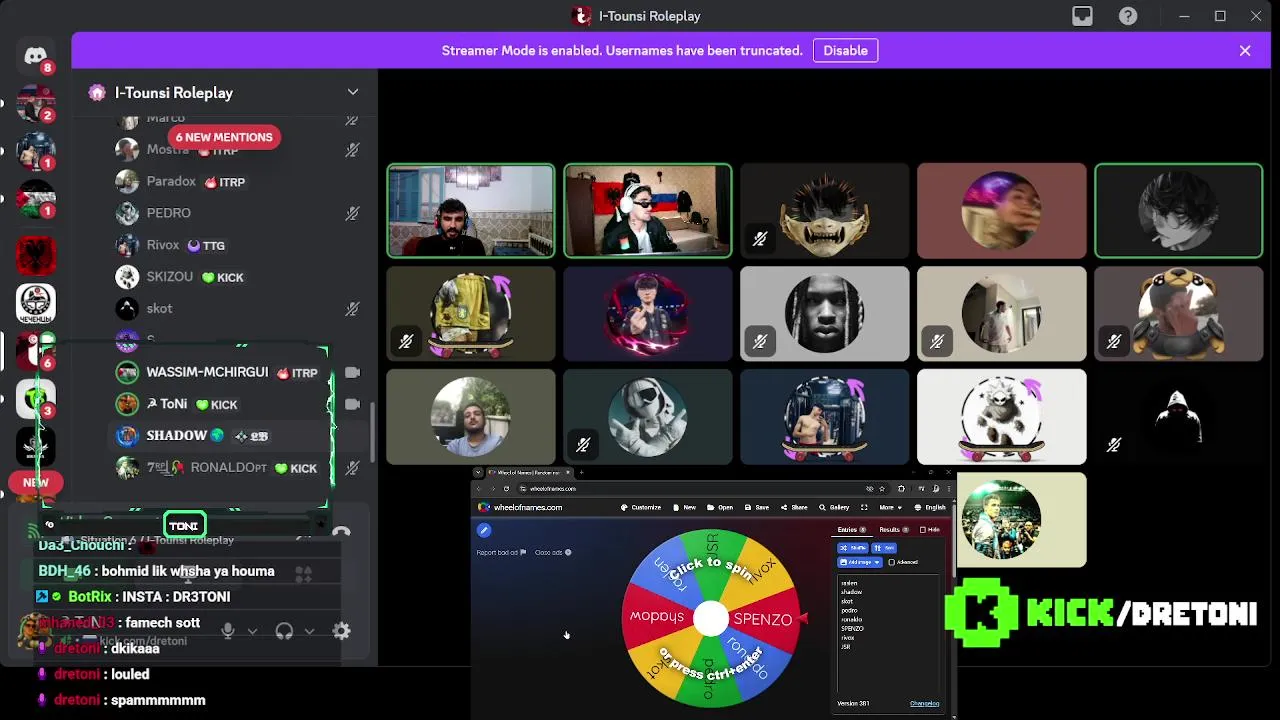This screenshot has width=1280, height=720.
Task: Open a new Chrome tab with plus
Action: (x=581, y=472)
